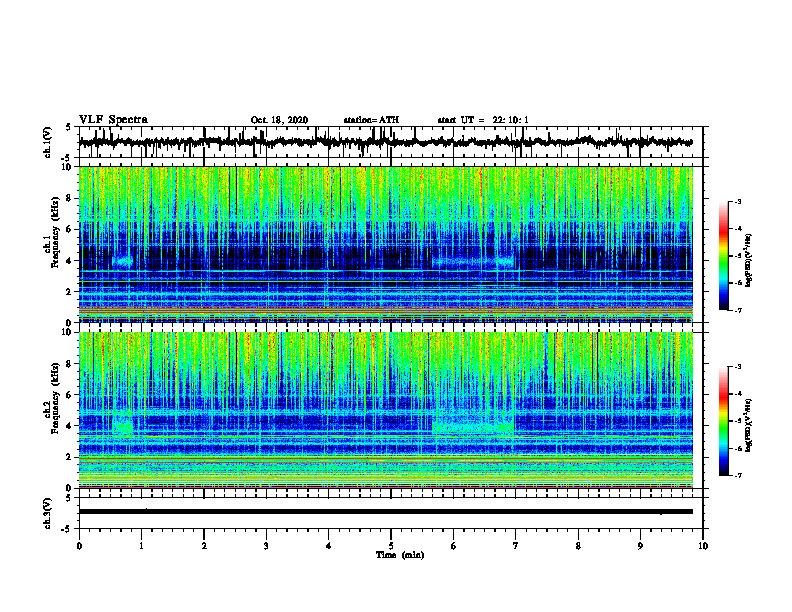This screenshot has width=792, height=612.
Task: Click the "6" tick on the time axis
Action: tap(454, 546)
